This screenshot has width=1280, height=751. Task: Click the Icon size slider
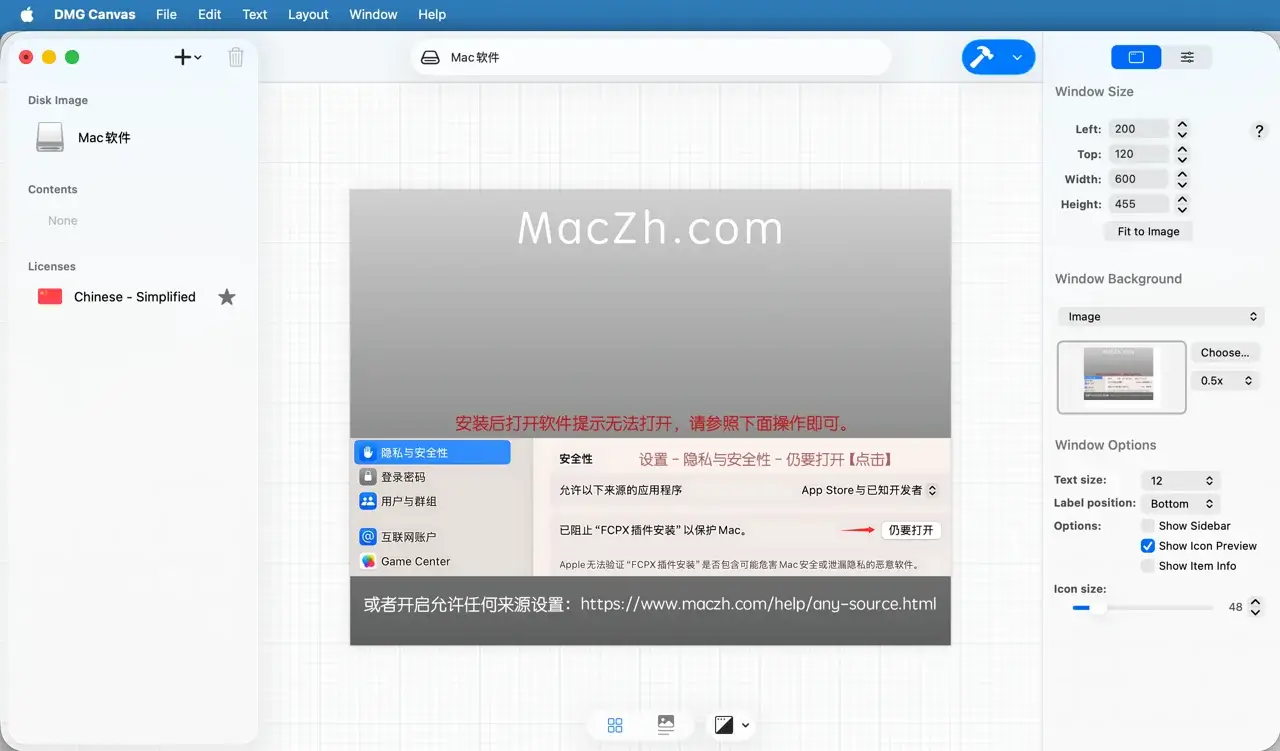[x=1140, y=607]
